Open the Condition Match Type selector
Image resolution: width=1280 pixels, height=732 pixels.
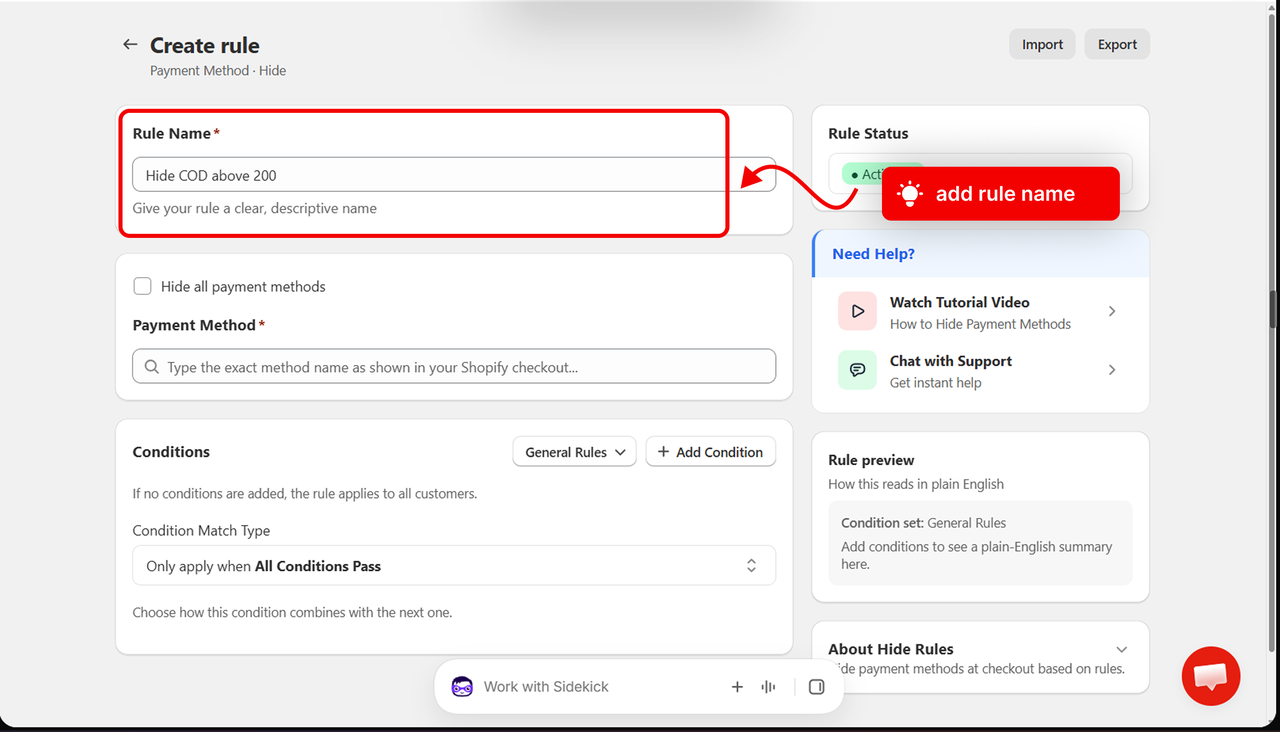click(454, 566)
